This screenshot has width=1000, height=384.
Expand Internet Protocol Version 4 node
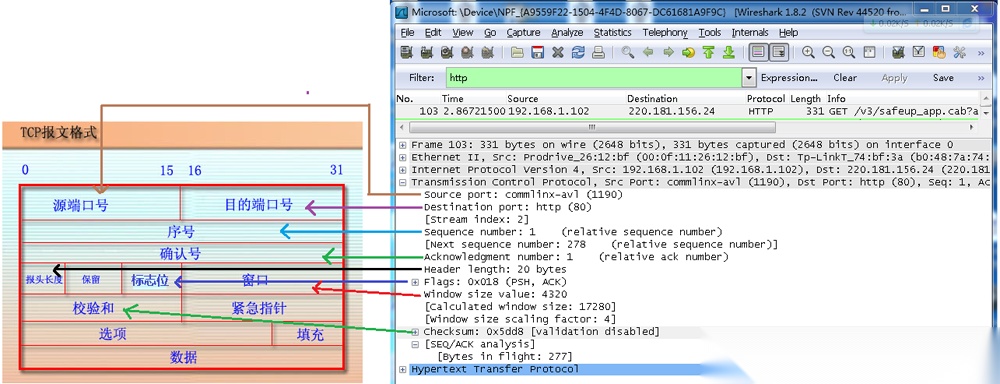(x=402, y=170)
